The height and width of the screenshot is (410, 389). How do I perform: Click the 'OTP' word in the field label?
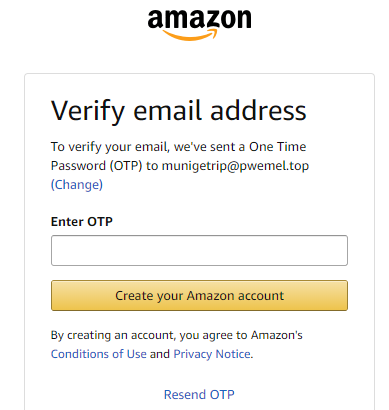pos(100,222)
